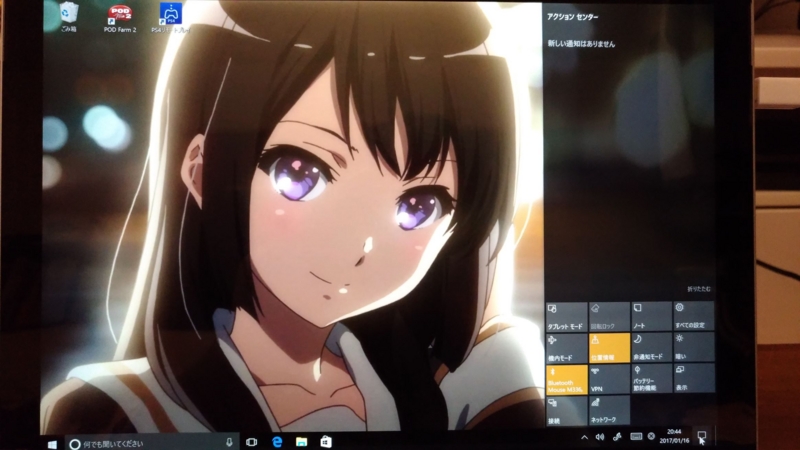Open the POD Farm 2 desktop shortcut
The image size is (800, 450).
[120, 19]
